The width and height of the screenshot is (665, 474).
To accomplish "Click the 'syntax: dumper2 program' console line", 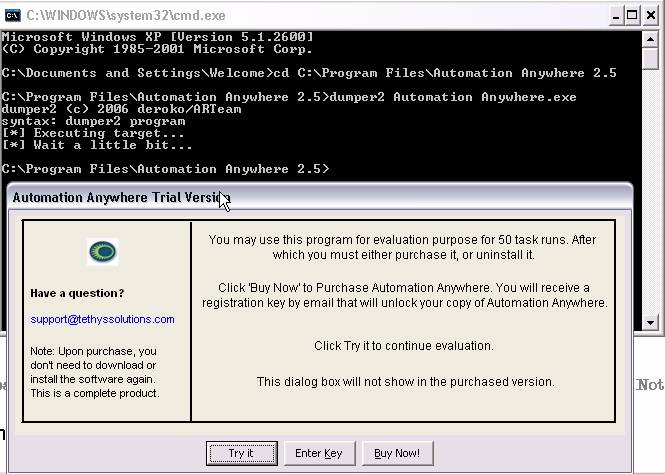I will click(93, 121).
